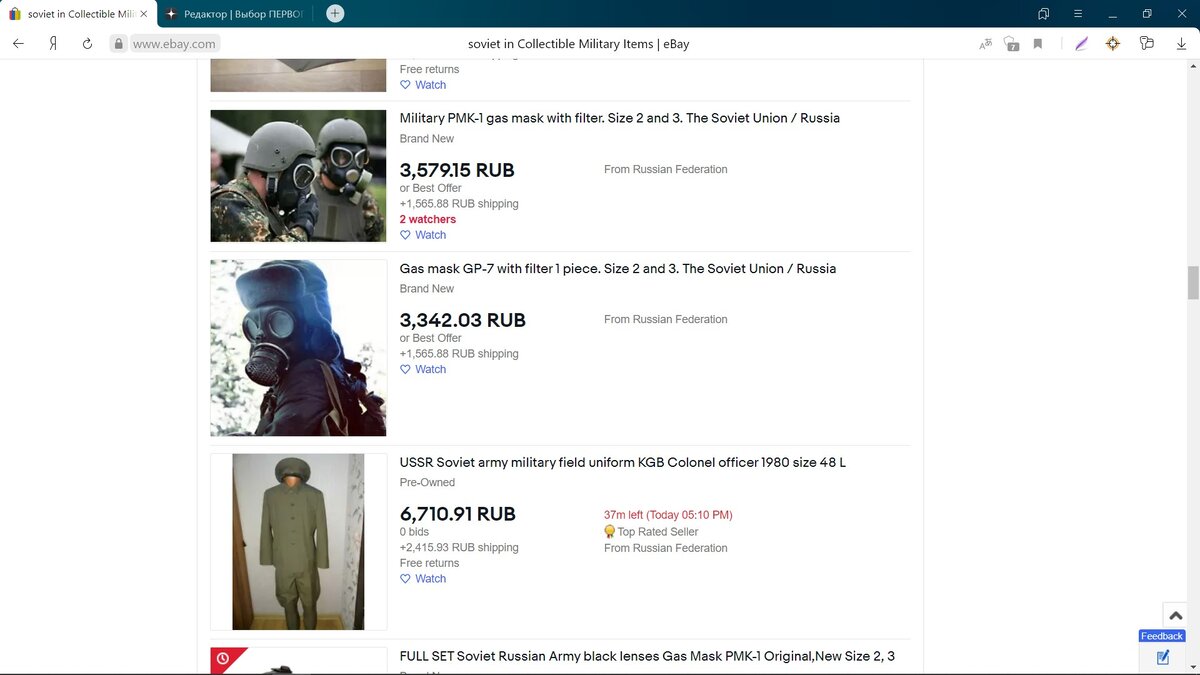This screenshot has width=1200, height=675.
Task: Open the Protect shield icon with 7 badge
Action: pos(1011,44)
